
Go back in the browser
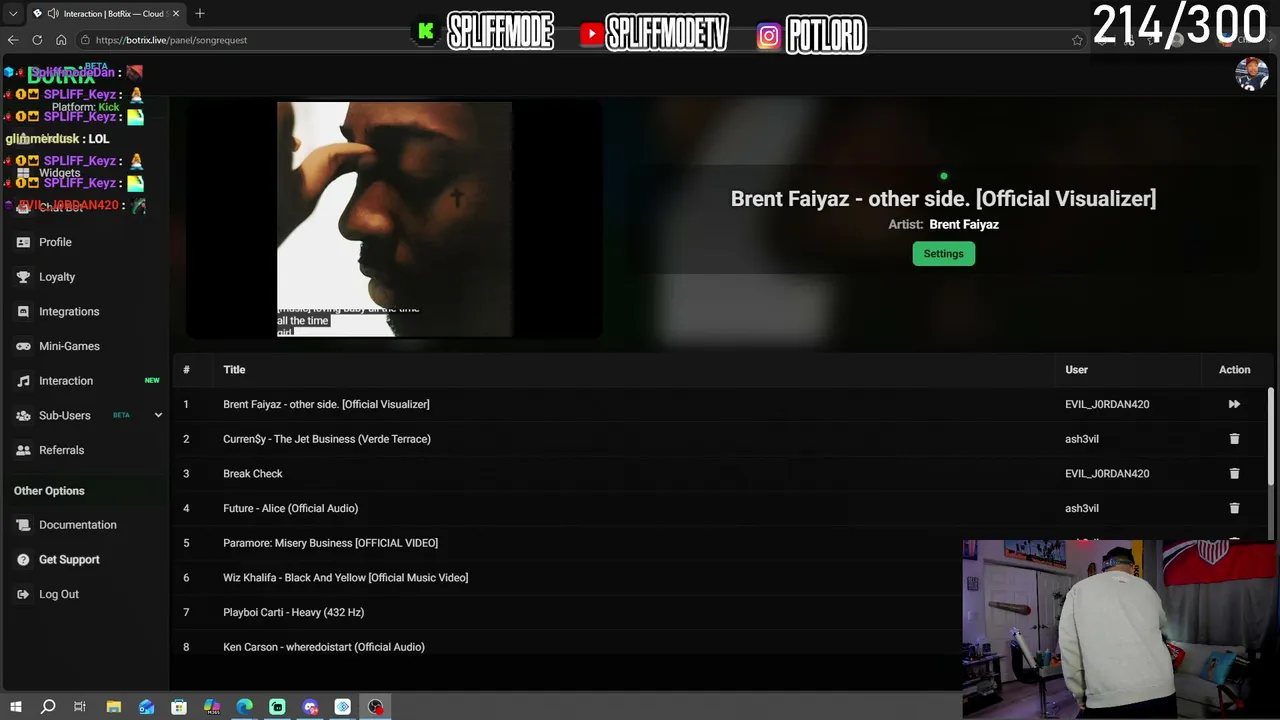pos(13,40)
